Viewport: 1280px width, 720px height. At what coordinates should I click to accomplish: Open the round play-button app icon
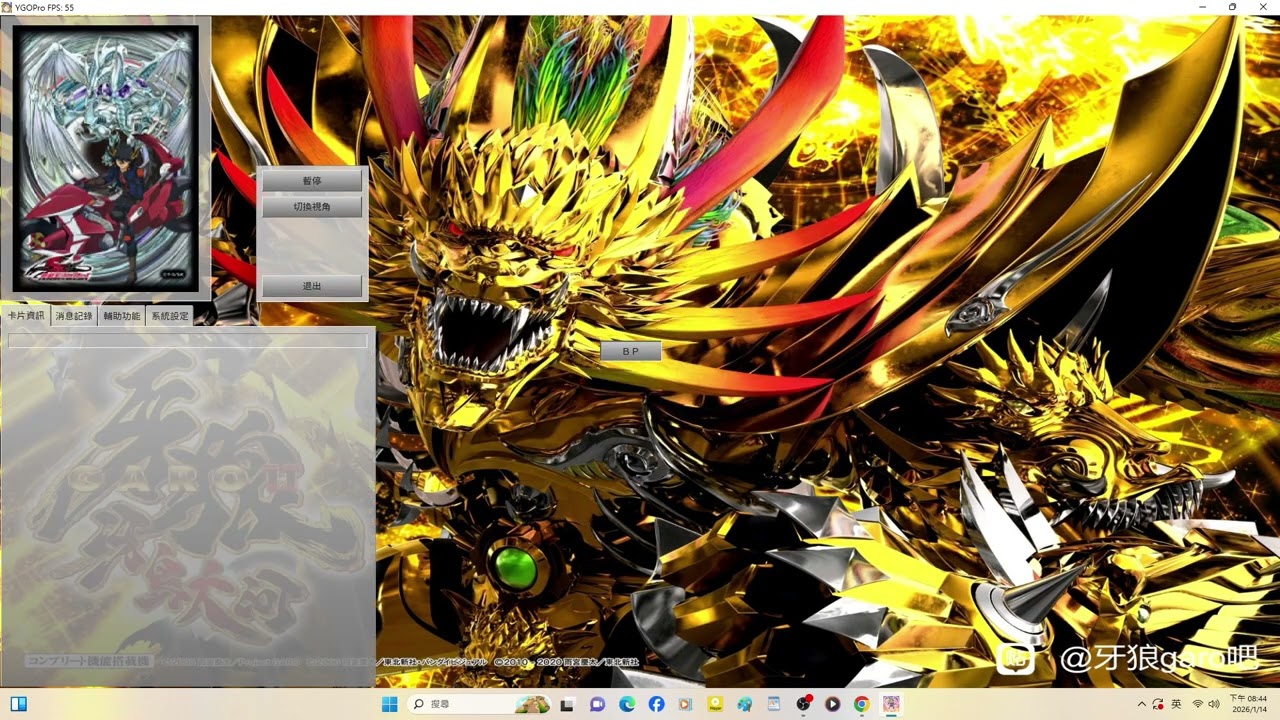click(x=832, y=704)
